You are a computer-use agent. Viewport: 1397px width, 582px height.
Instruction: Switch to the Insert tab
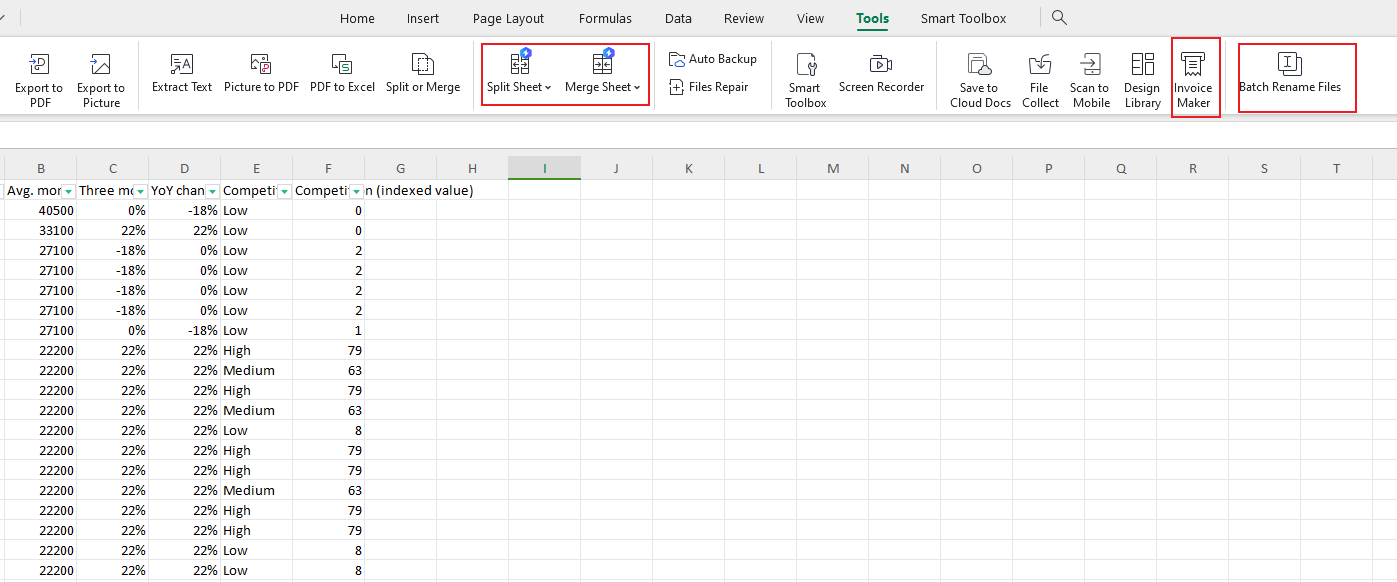pyautogui.click(x=423, y=19)
